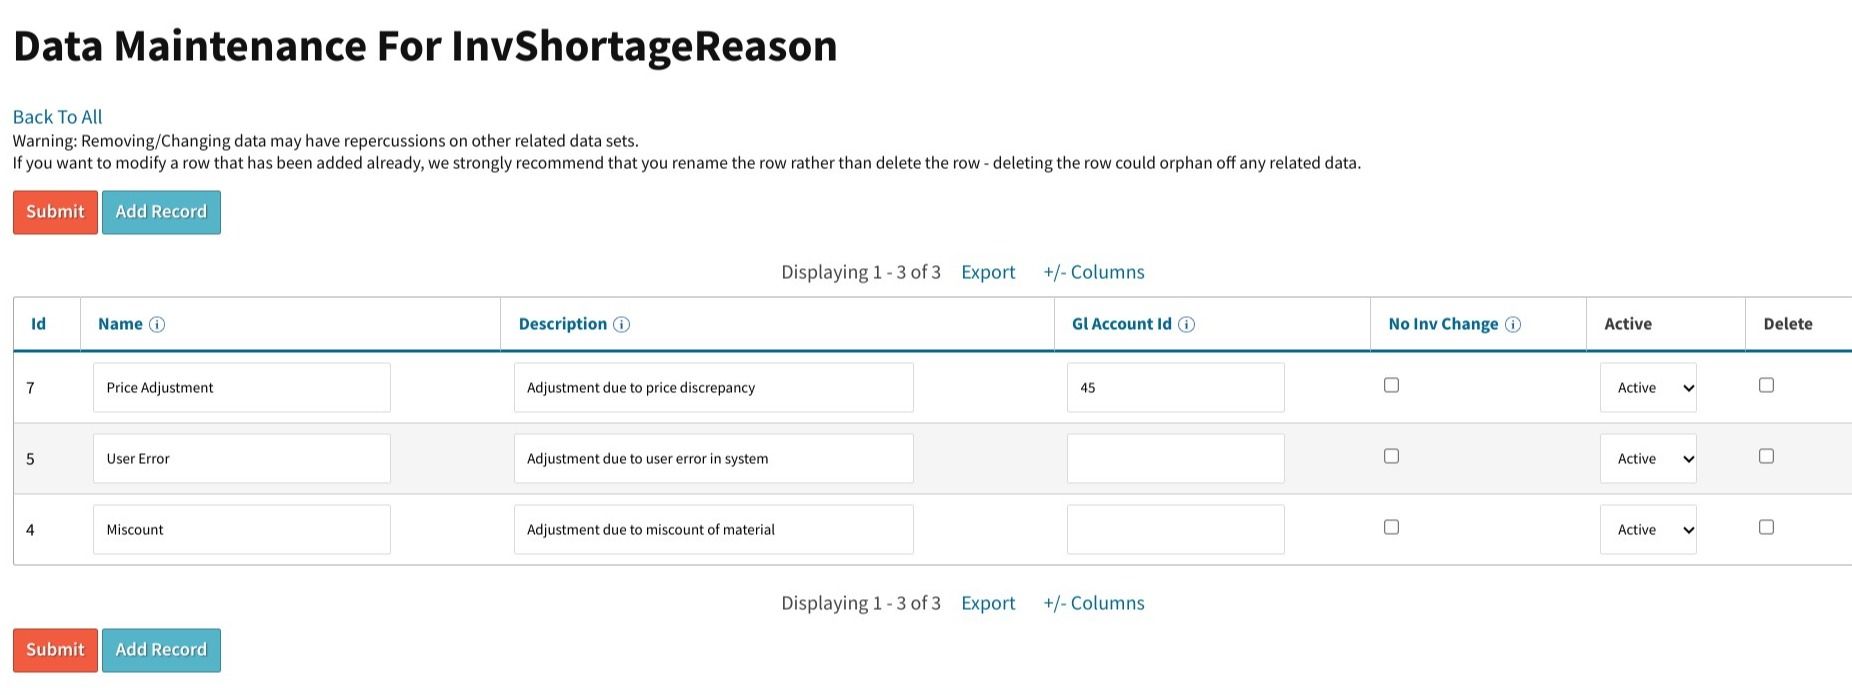
Task: Click the top Export link
Action: click(988, 272)
